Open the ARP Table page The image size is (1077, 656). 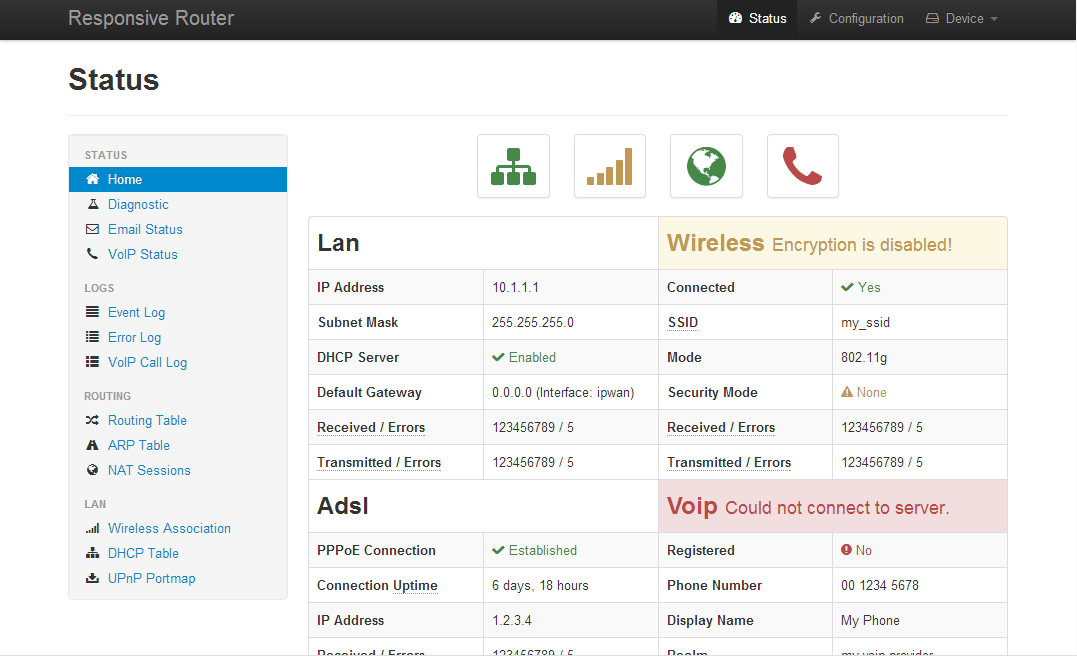tap(138, 445)
